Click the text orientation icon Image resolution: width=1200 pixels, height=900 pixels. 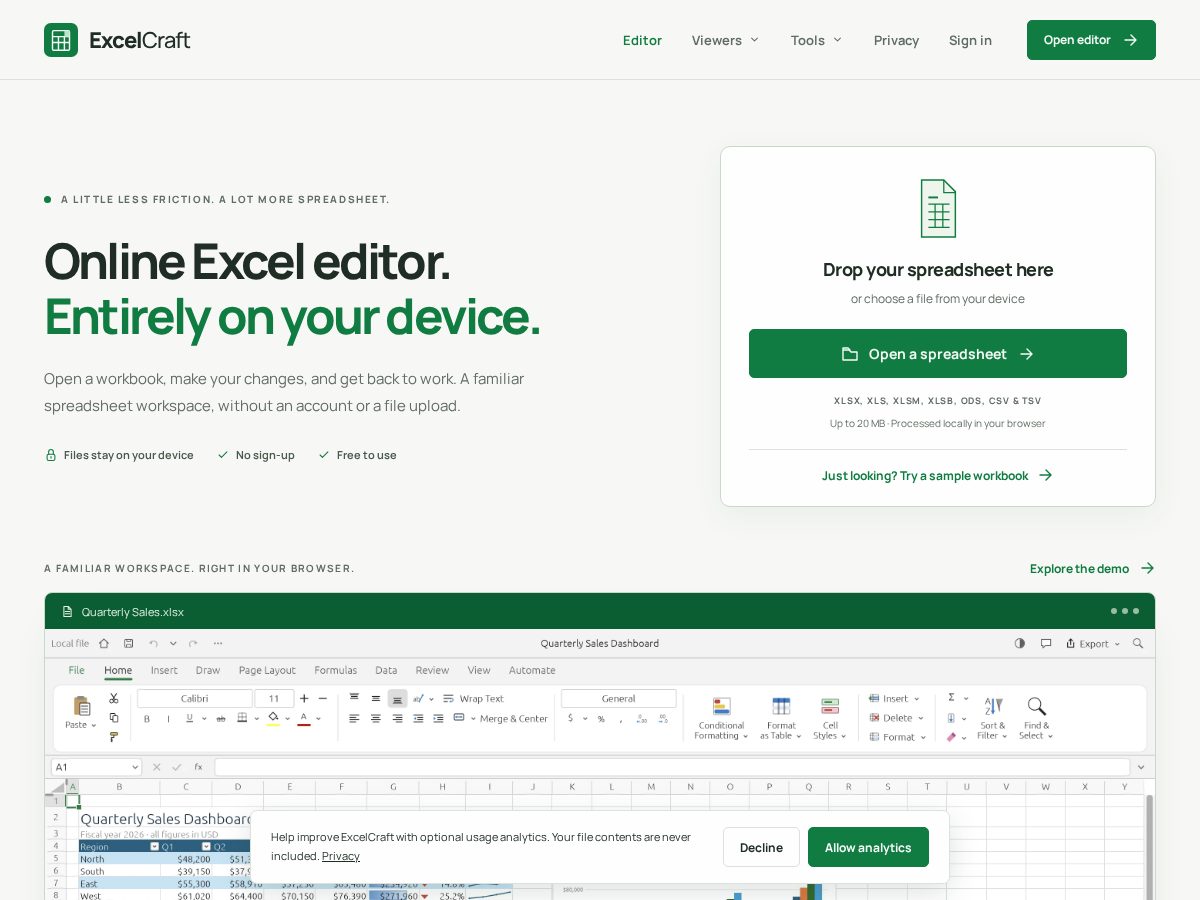coord(418,698)
